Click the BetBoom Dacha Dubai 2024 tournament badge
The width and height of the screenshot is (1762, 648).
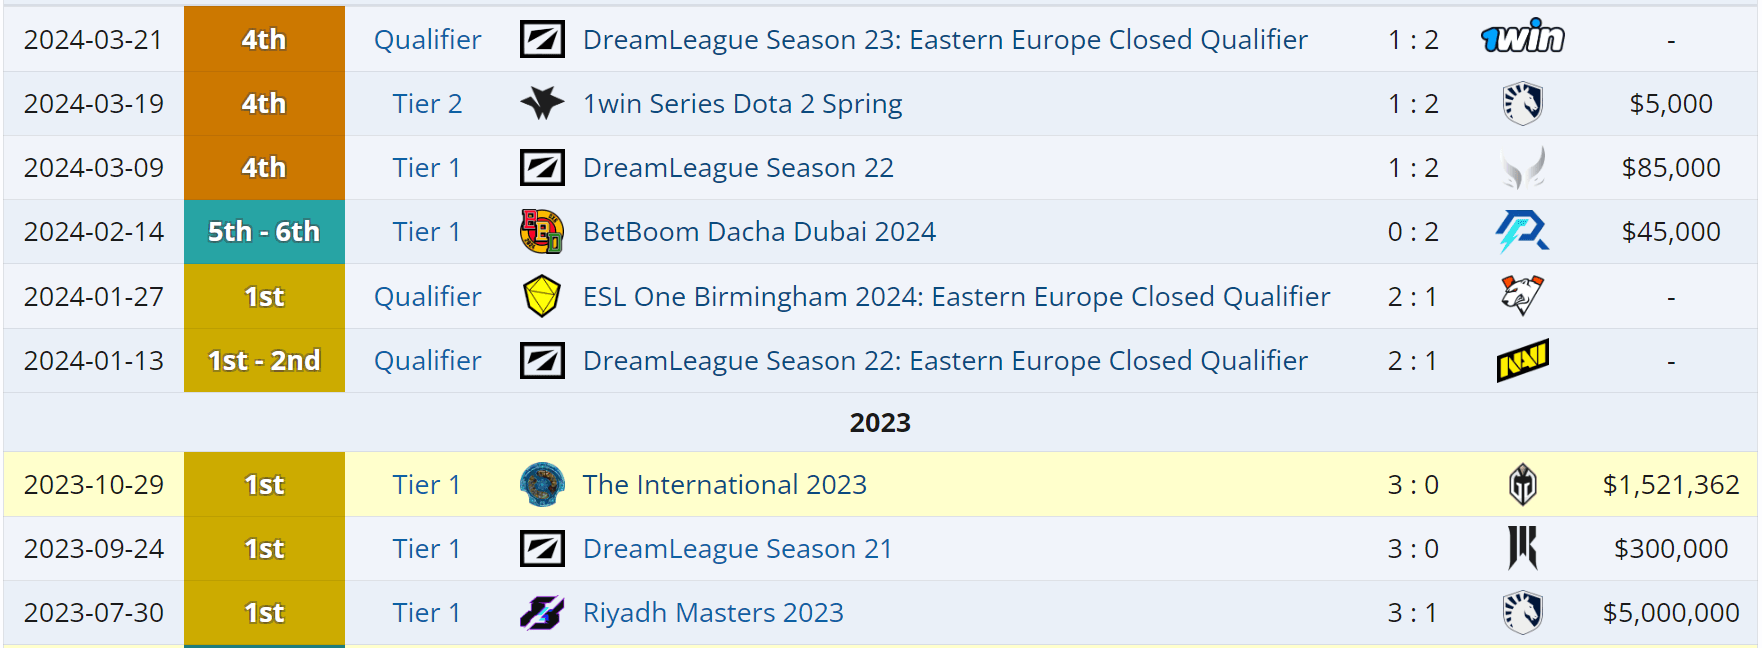tap(541, 231)
